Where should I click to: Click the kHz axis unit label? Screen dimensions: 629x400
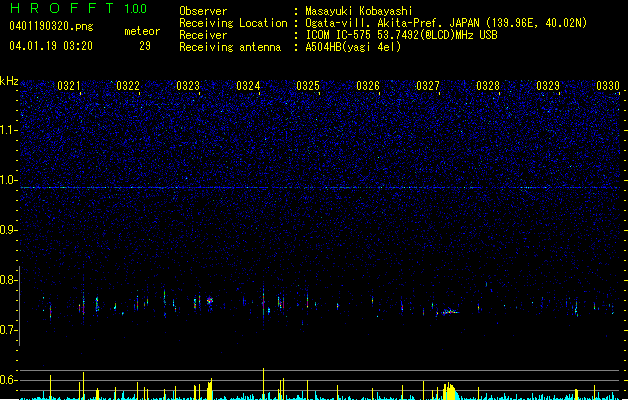9,81
